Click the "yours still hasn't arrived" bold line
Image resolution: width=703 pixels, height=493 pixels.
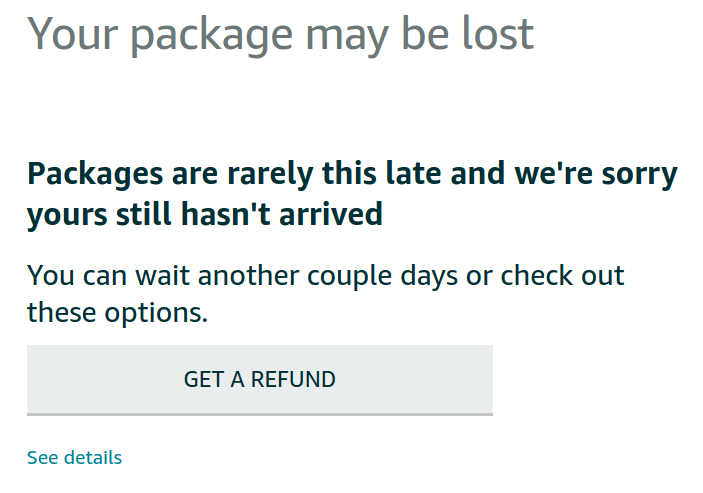(205, 214)
